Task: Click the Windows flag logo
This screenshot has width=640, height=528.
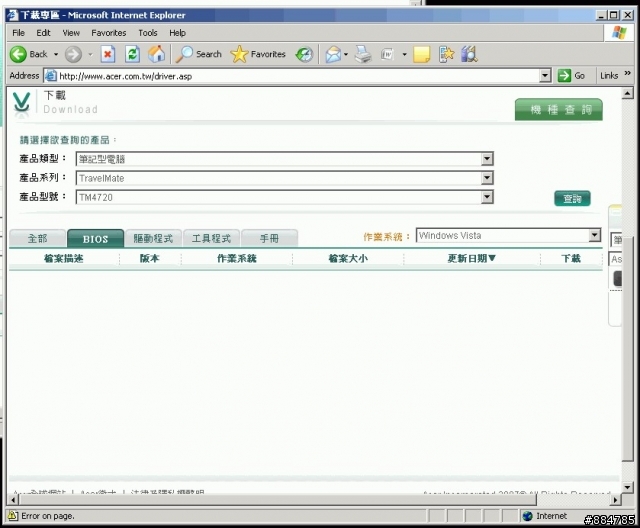Action: 619,33
